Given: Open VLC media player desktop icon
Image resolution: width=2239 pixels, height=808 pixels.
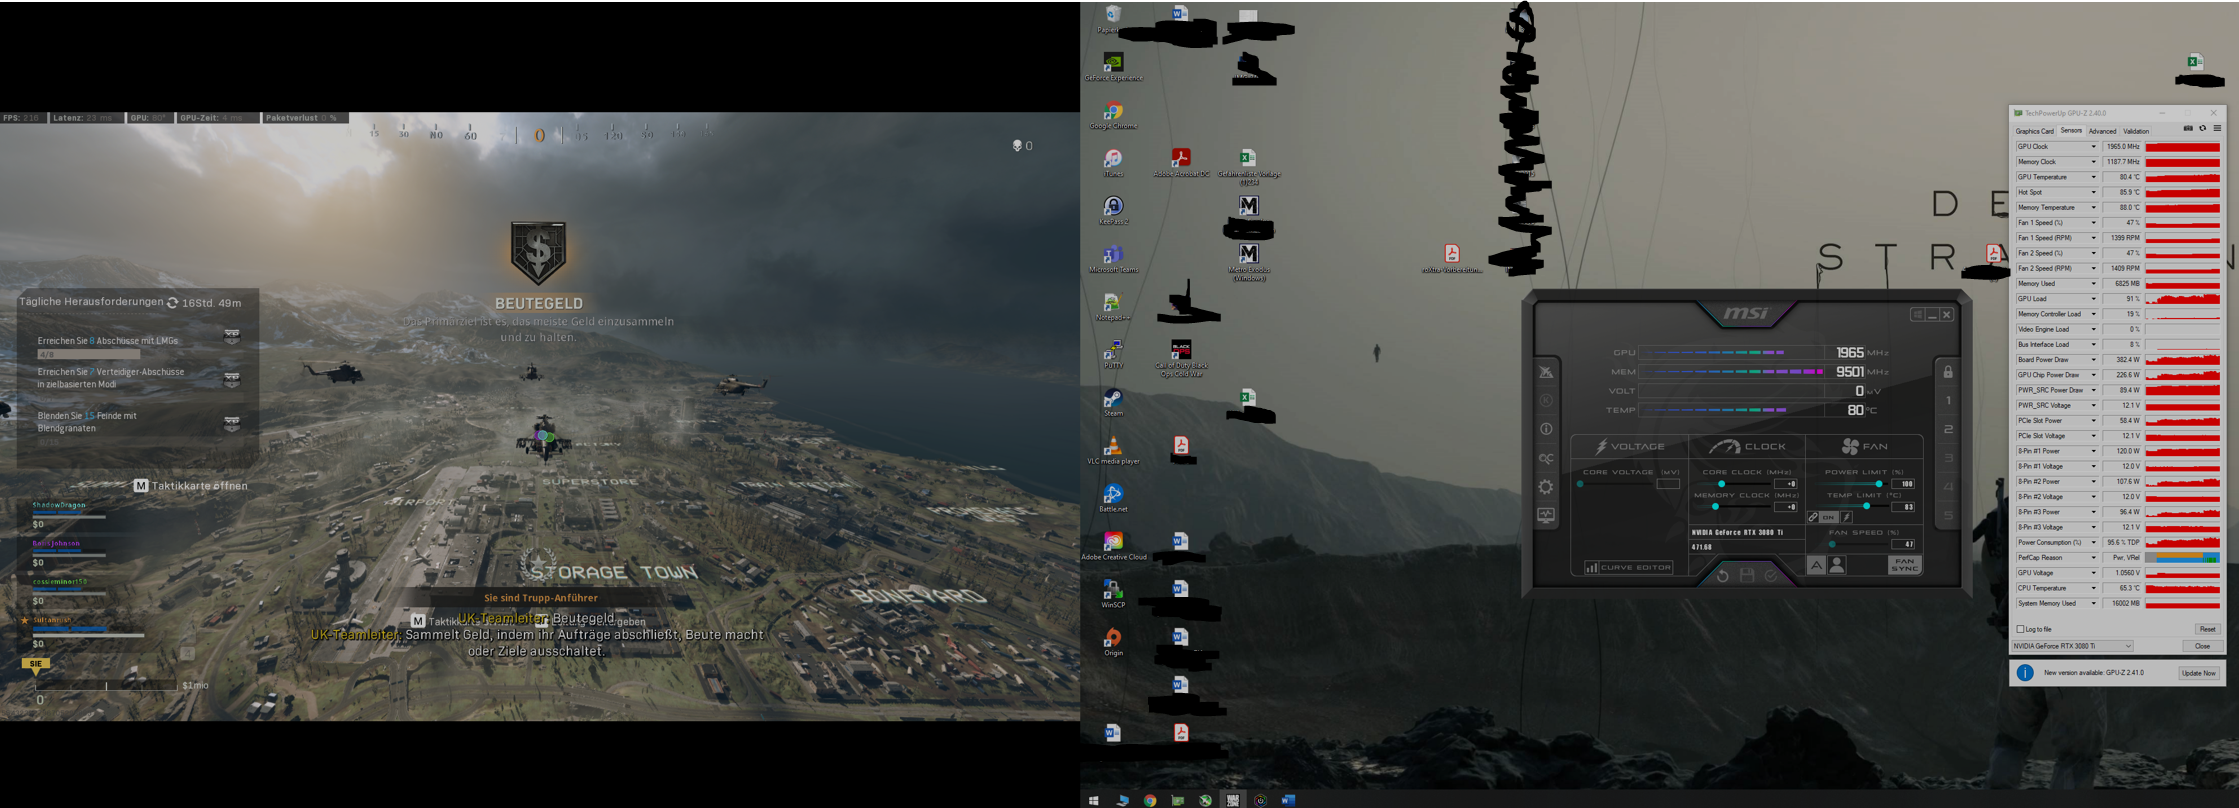Looking at the screenshot, I should click(x=1113, y=450).
